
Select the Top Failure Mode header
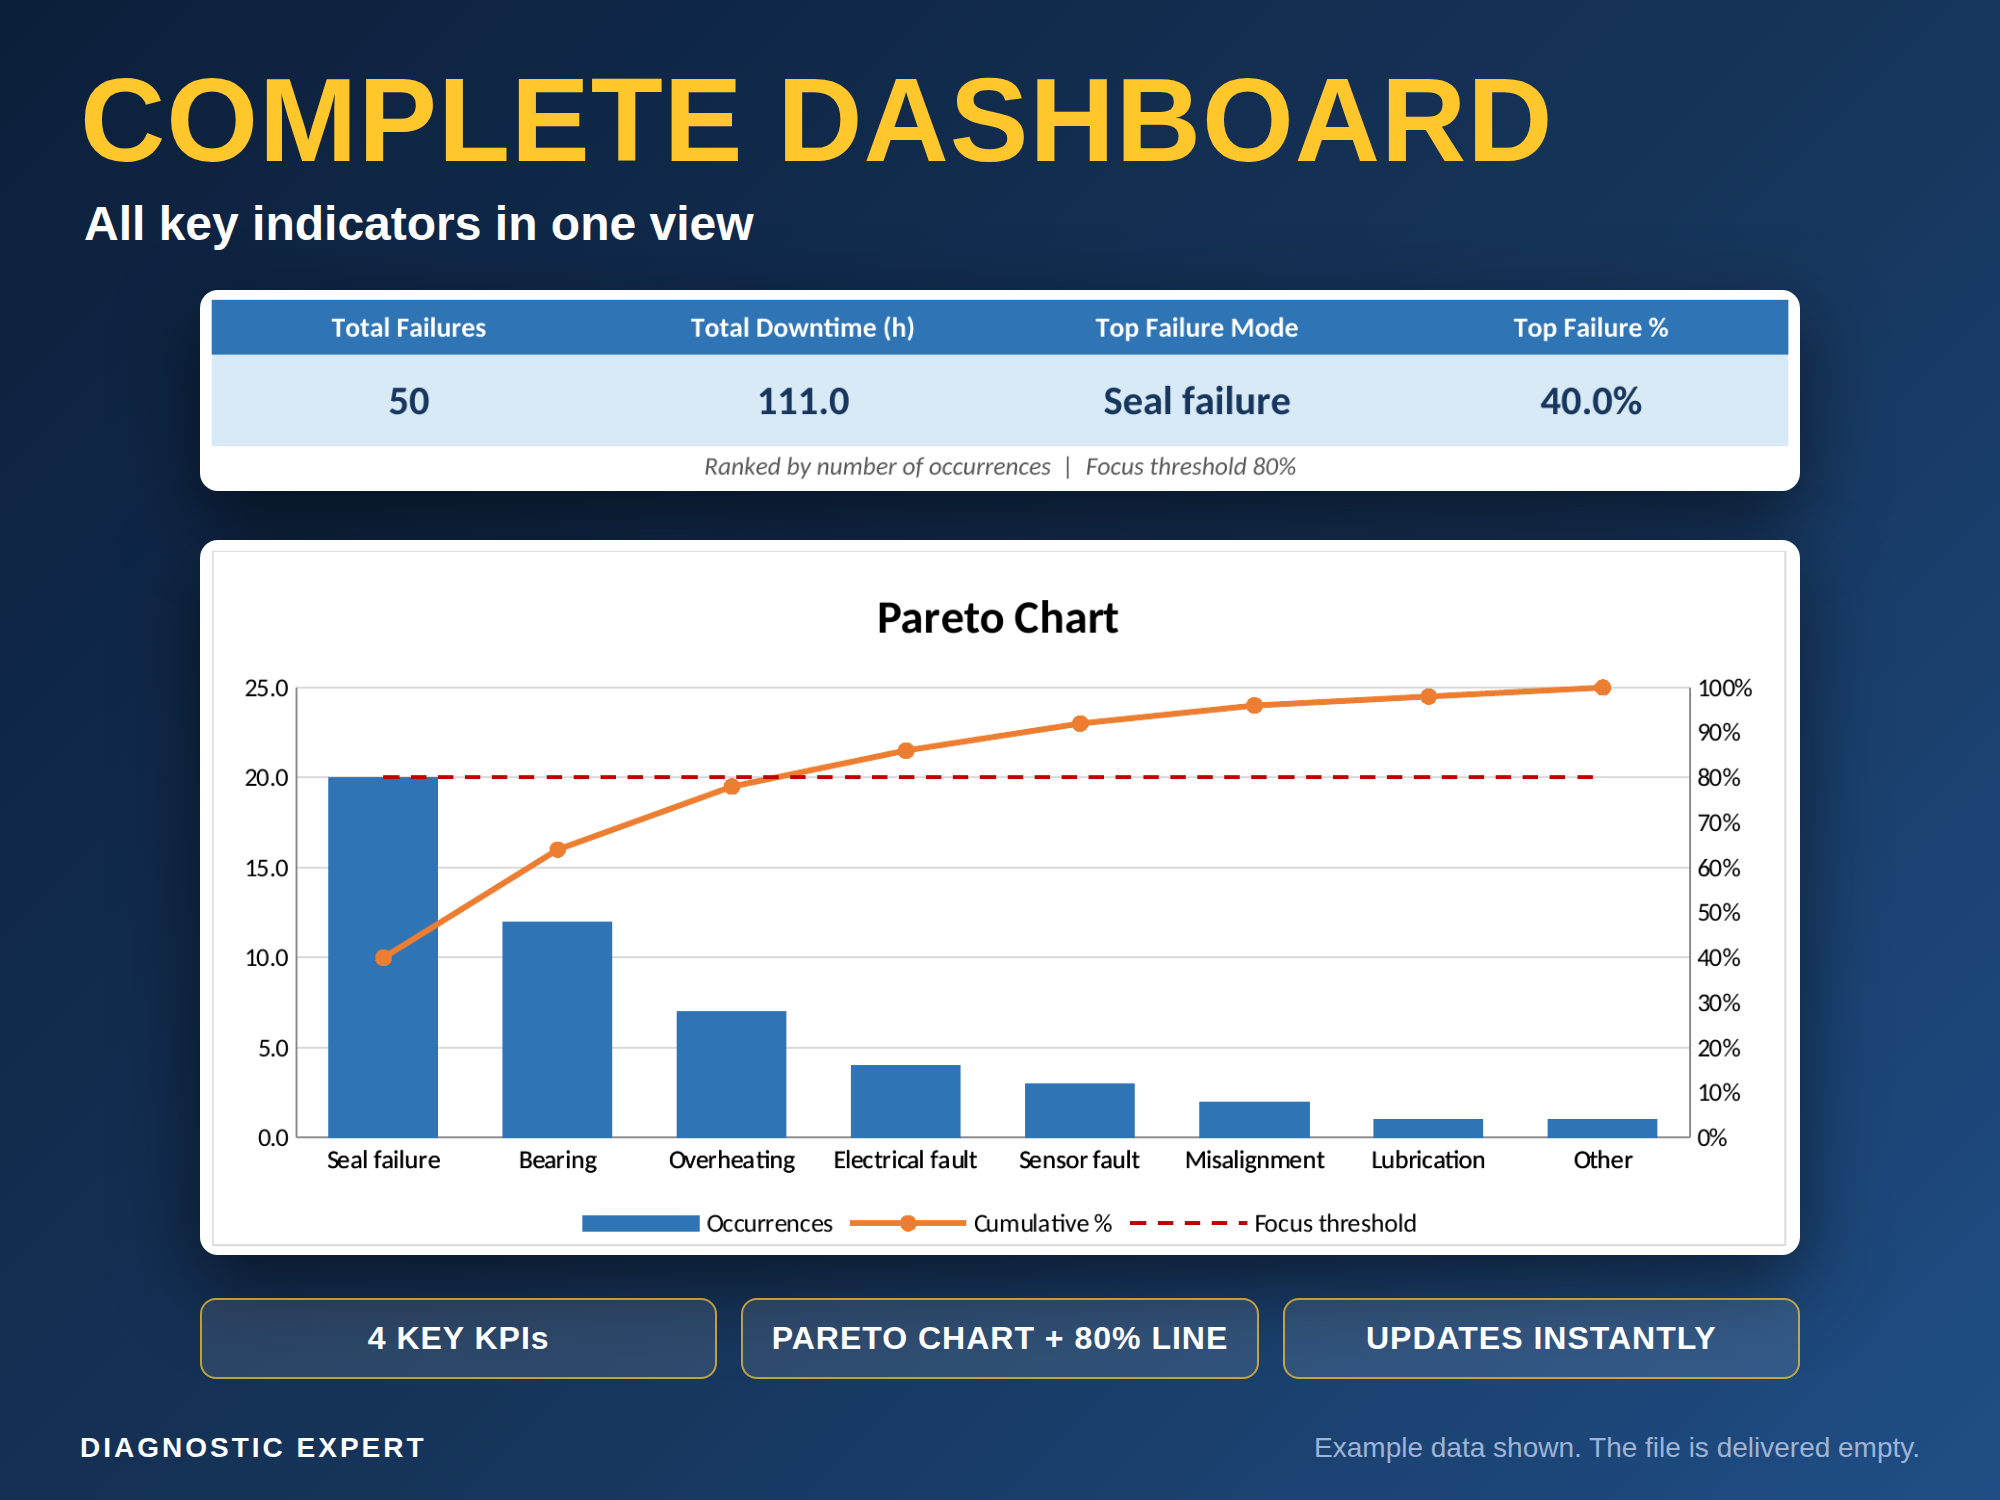(1196, 328)
